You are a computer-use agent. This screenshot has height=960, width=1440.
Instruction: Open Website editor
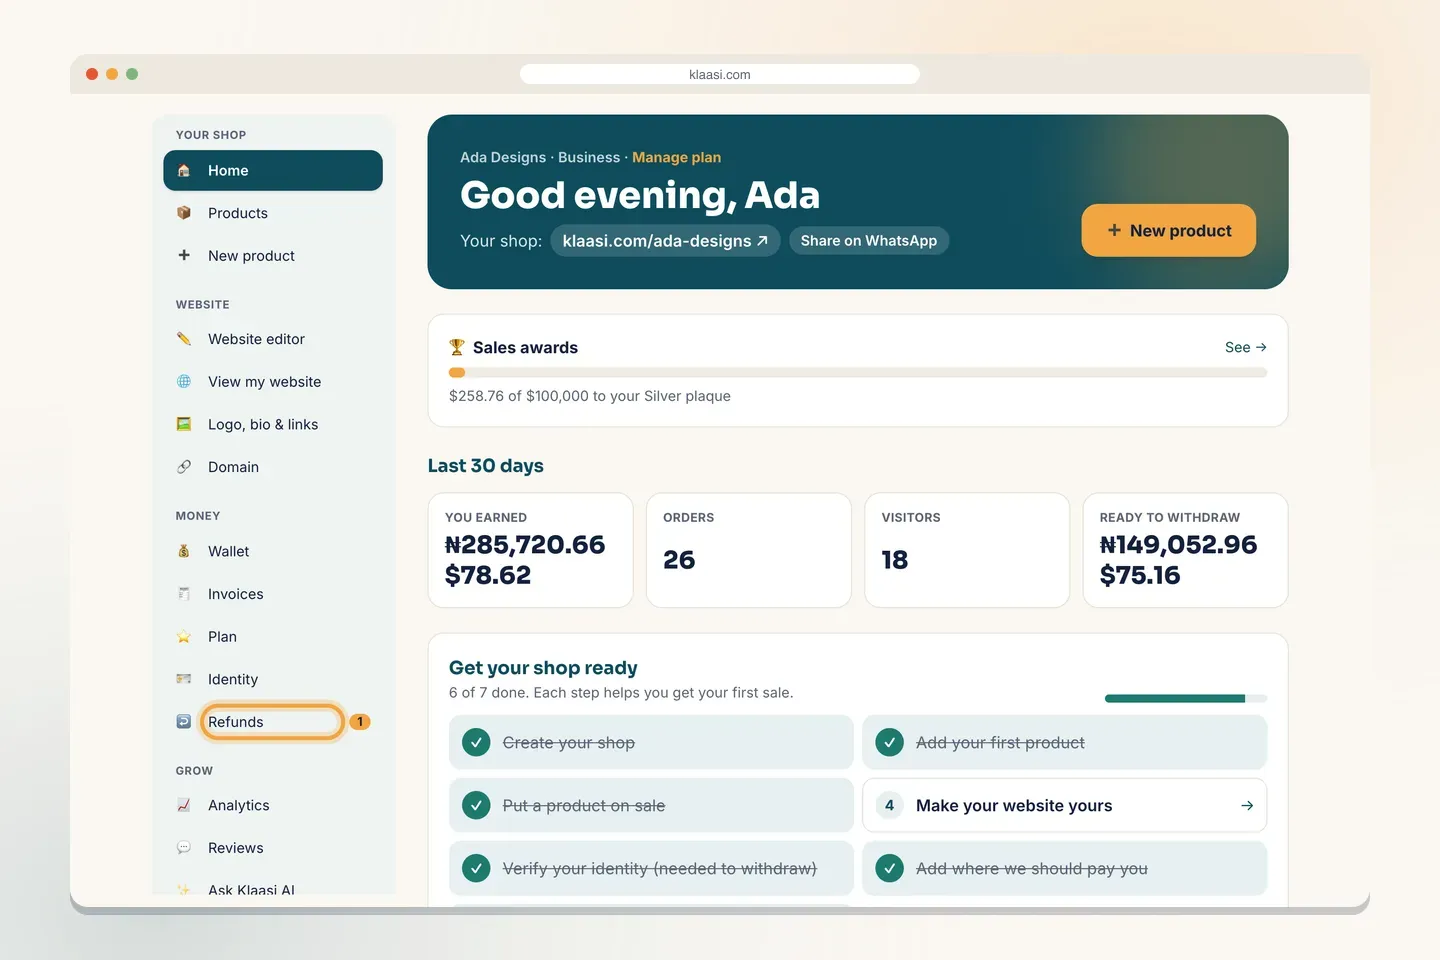pyautogui.click(x=273, y=339)
